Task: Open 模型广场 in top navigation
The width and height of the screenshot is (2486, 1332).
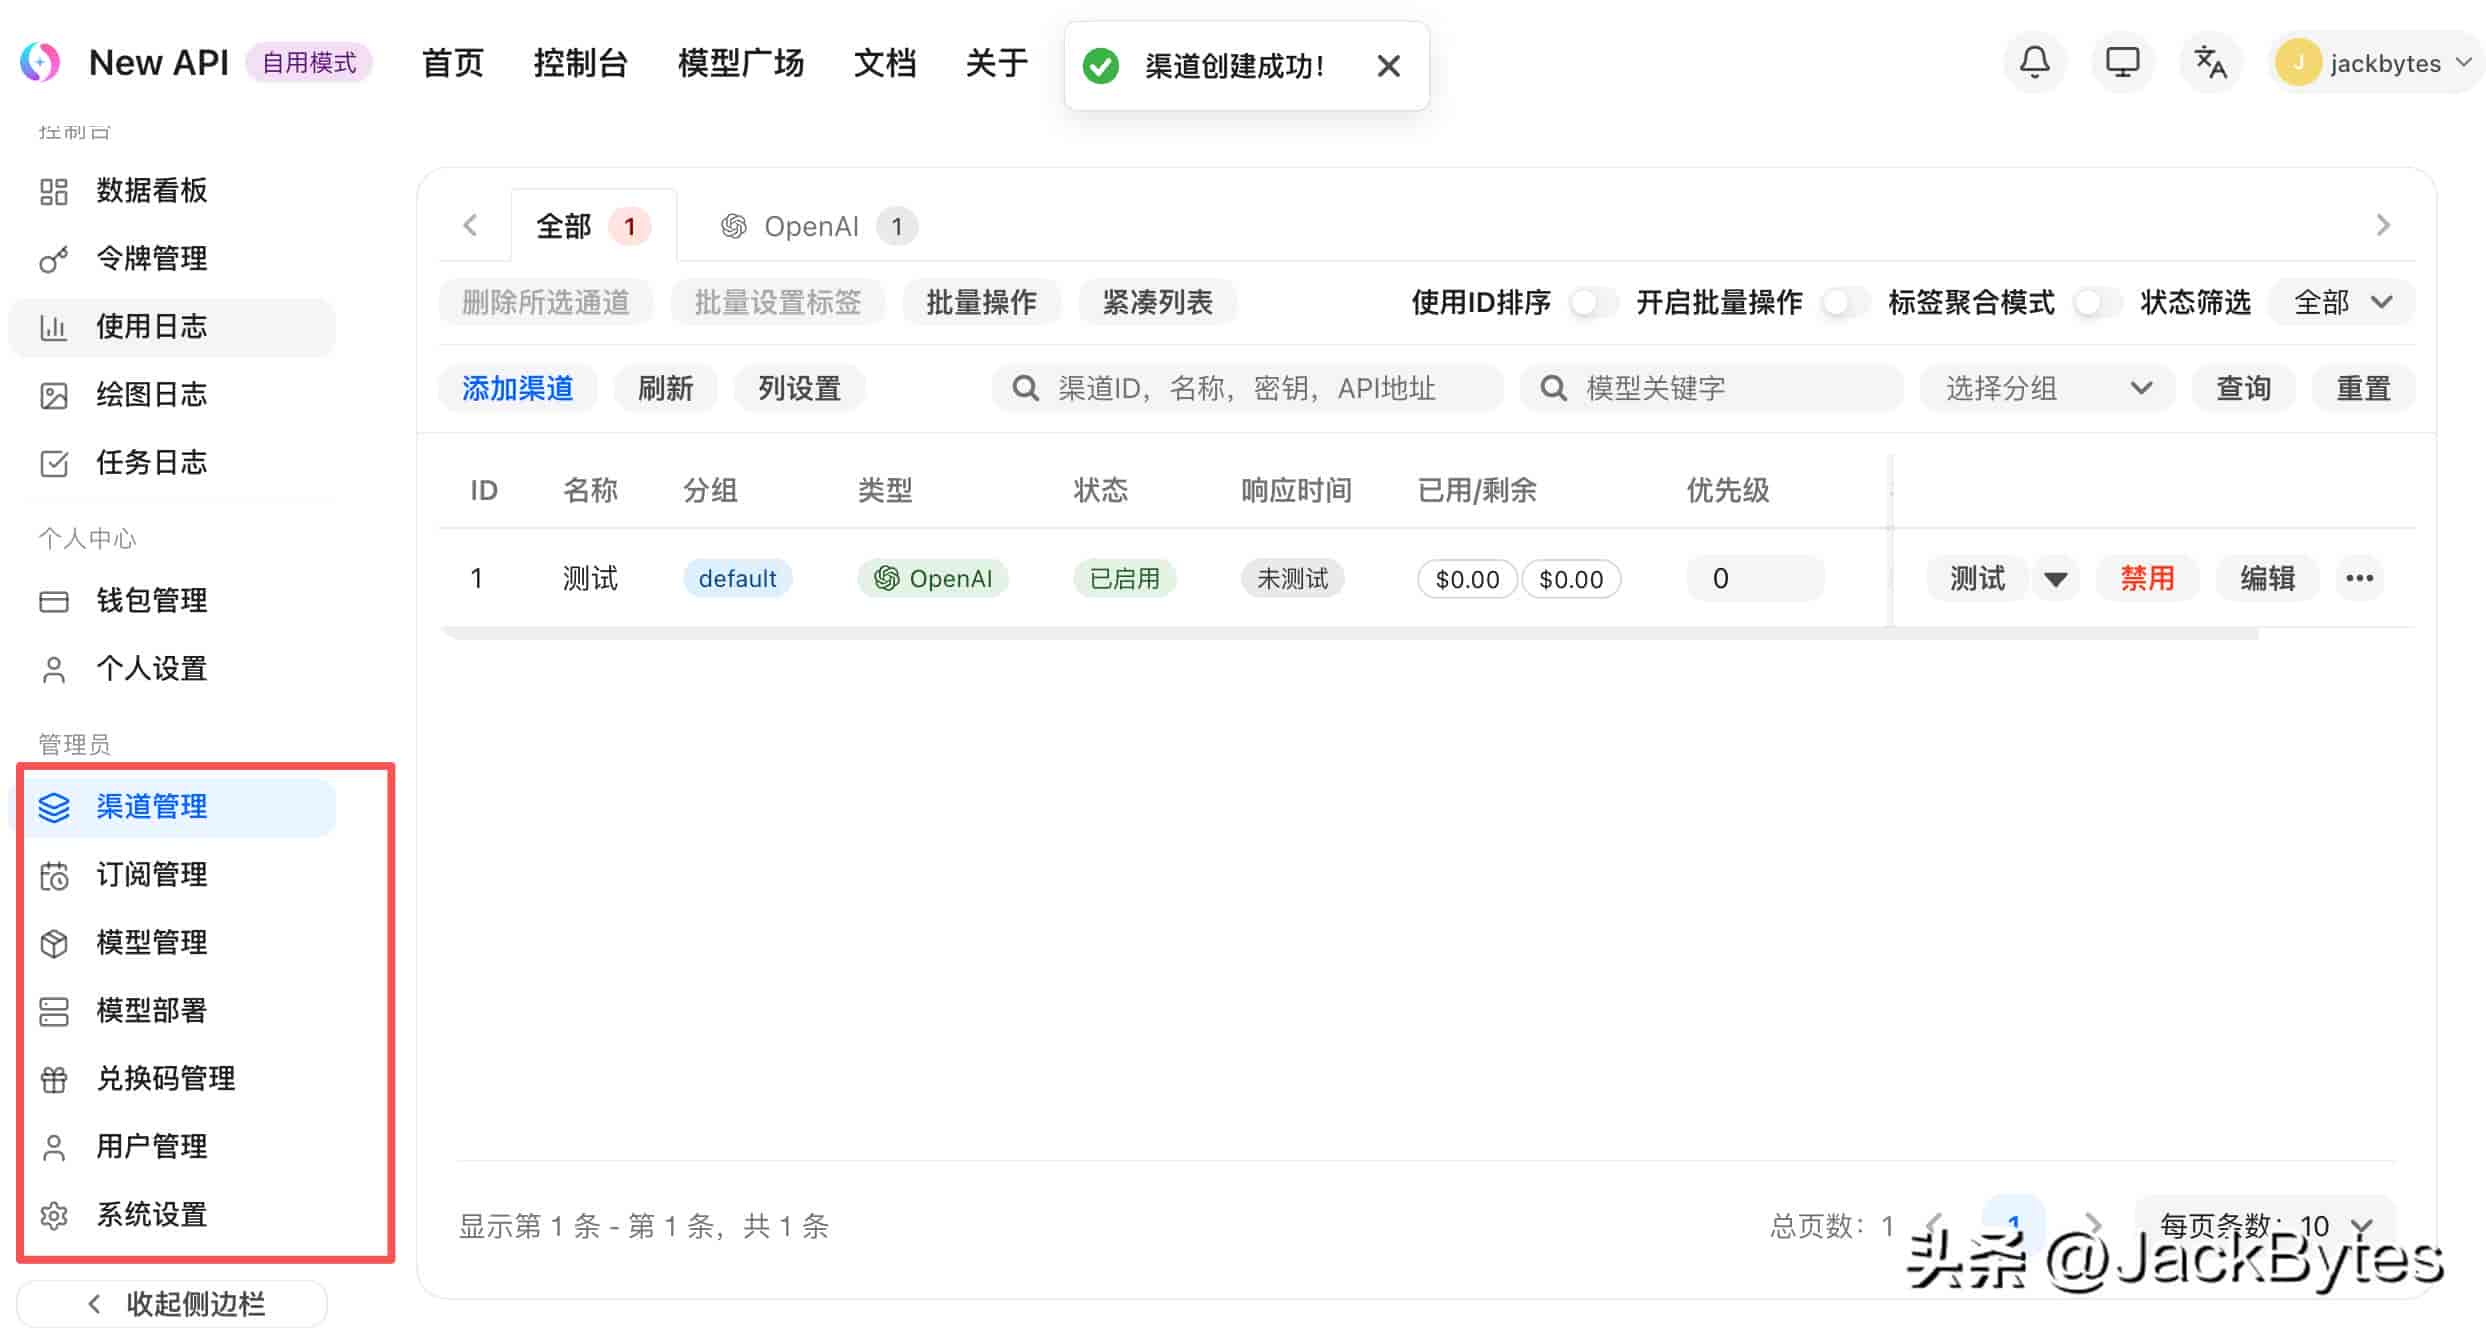Action: [740, 63]
